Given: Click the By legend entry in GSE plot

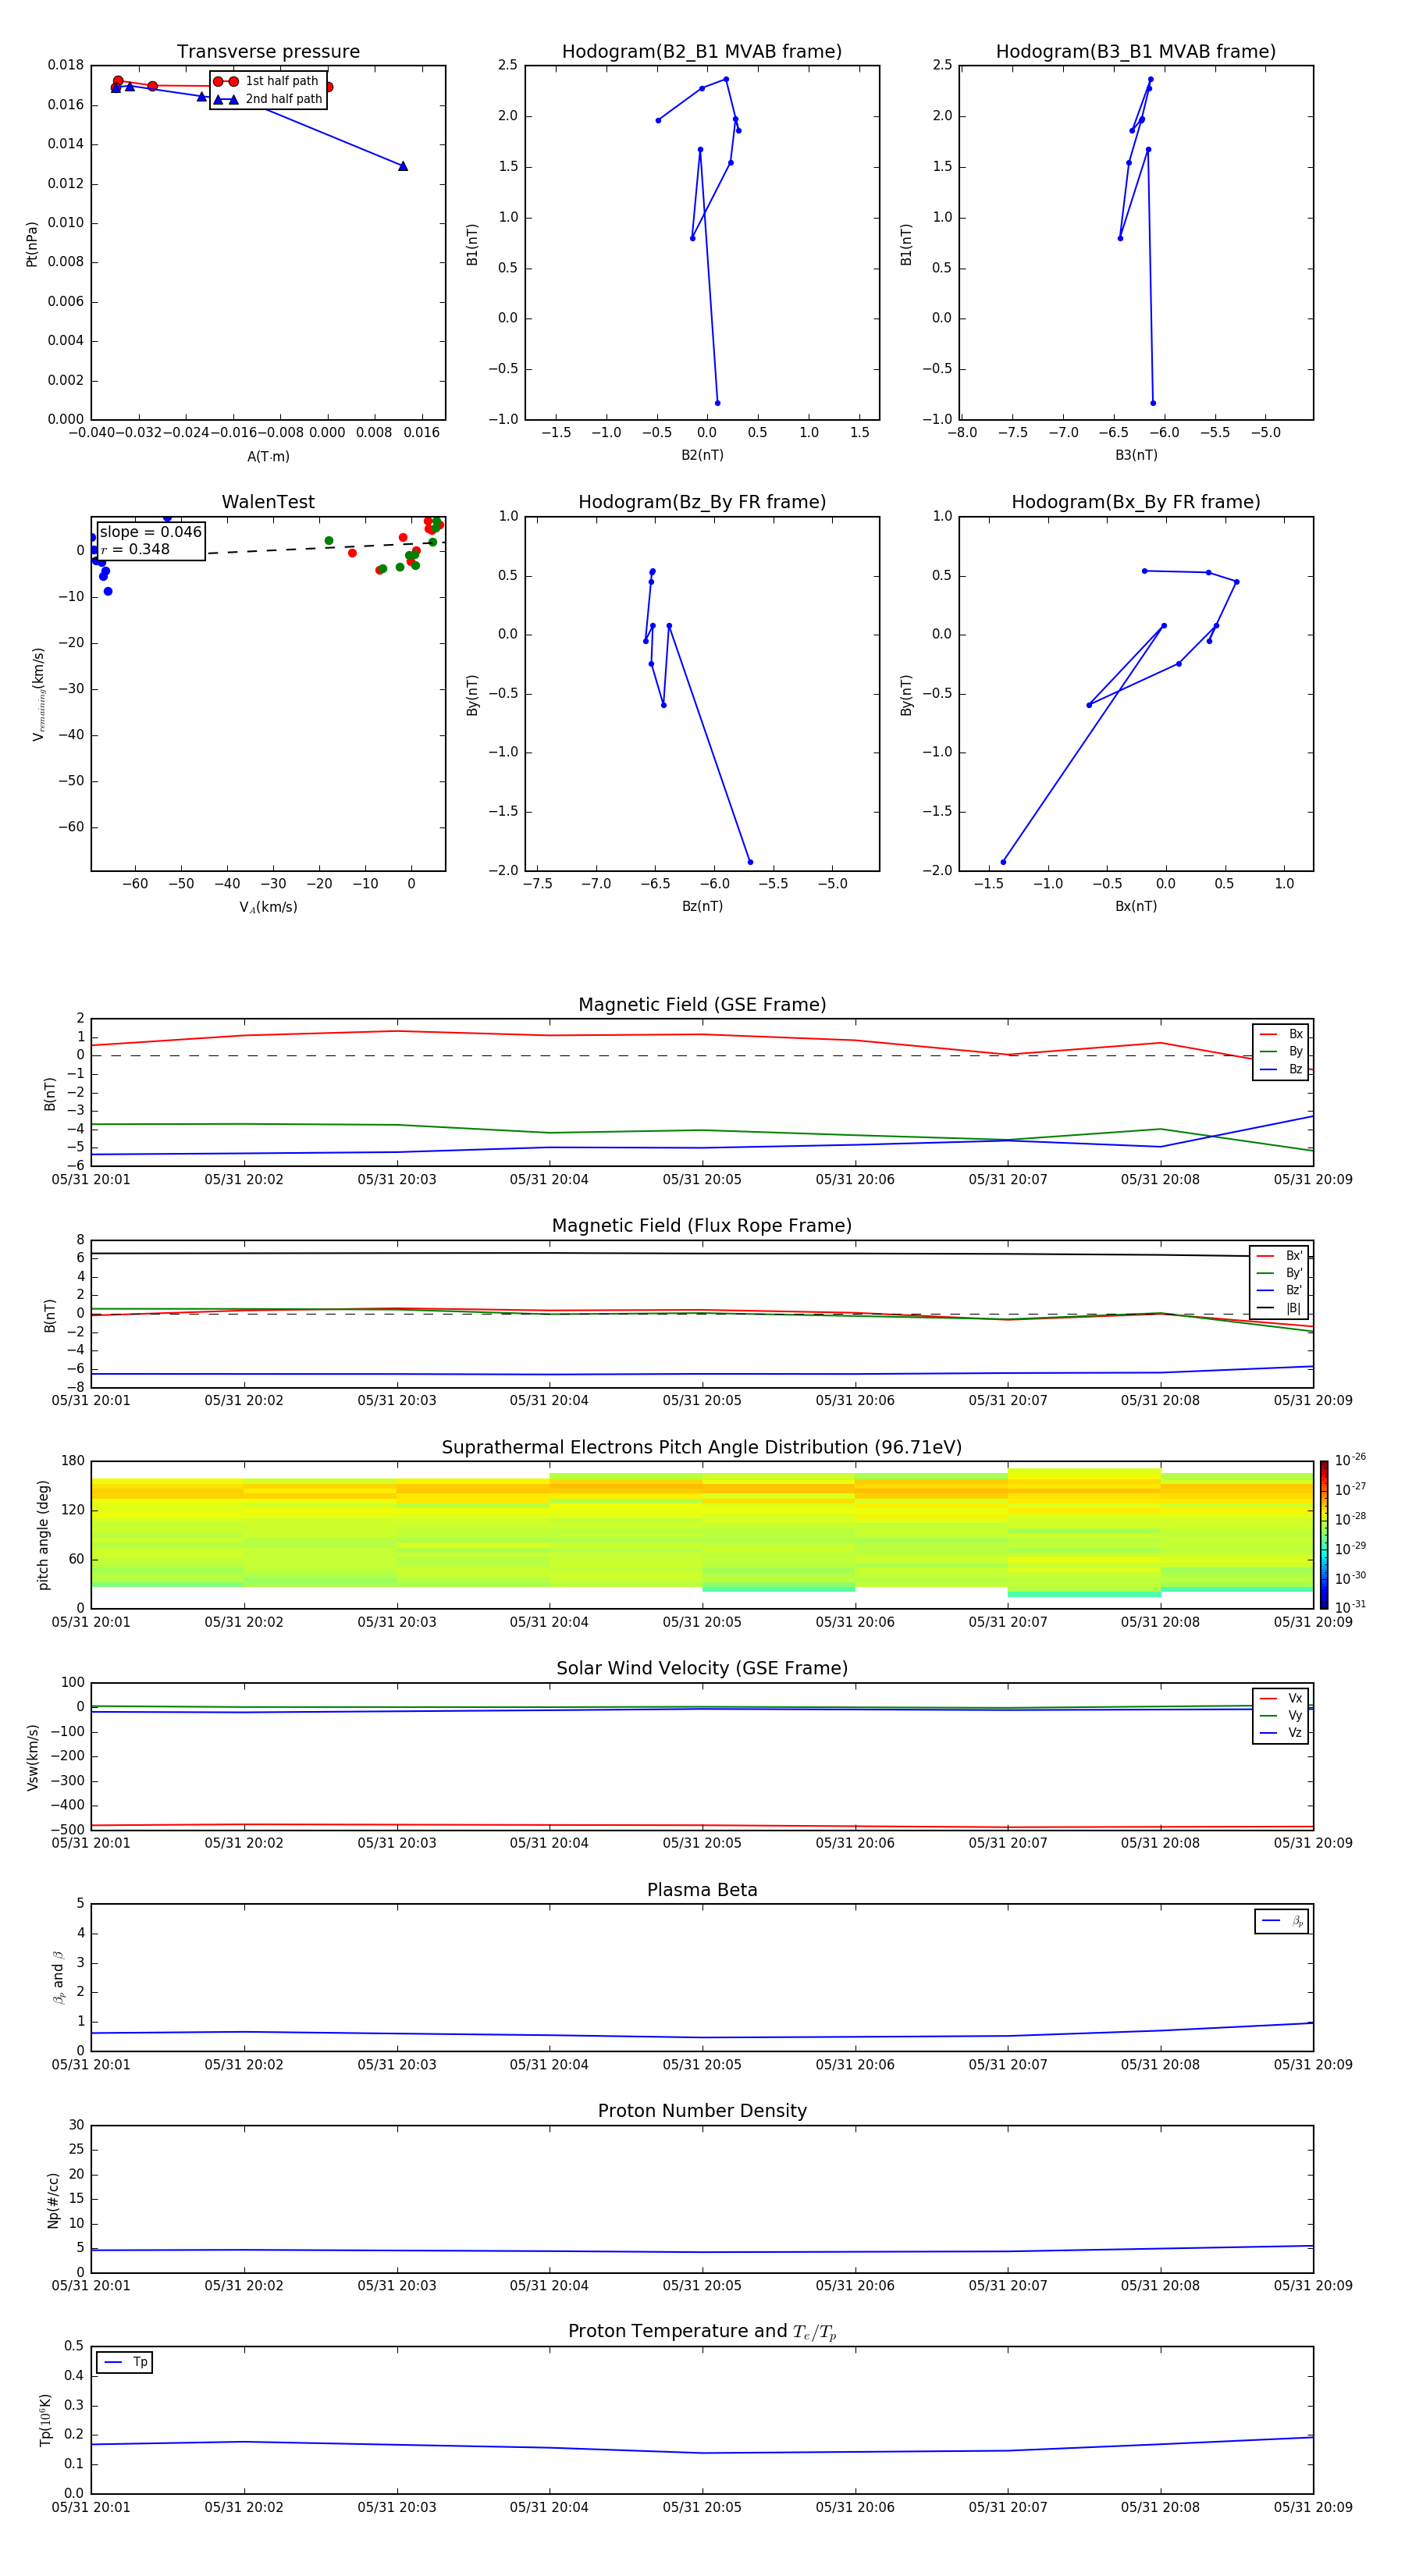Looking at the screenshot, I should click(x=1281, y=1052).
